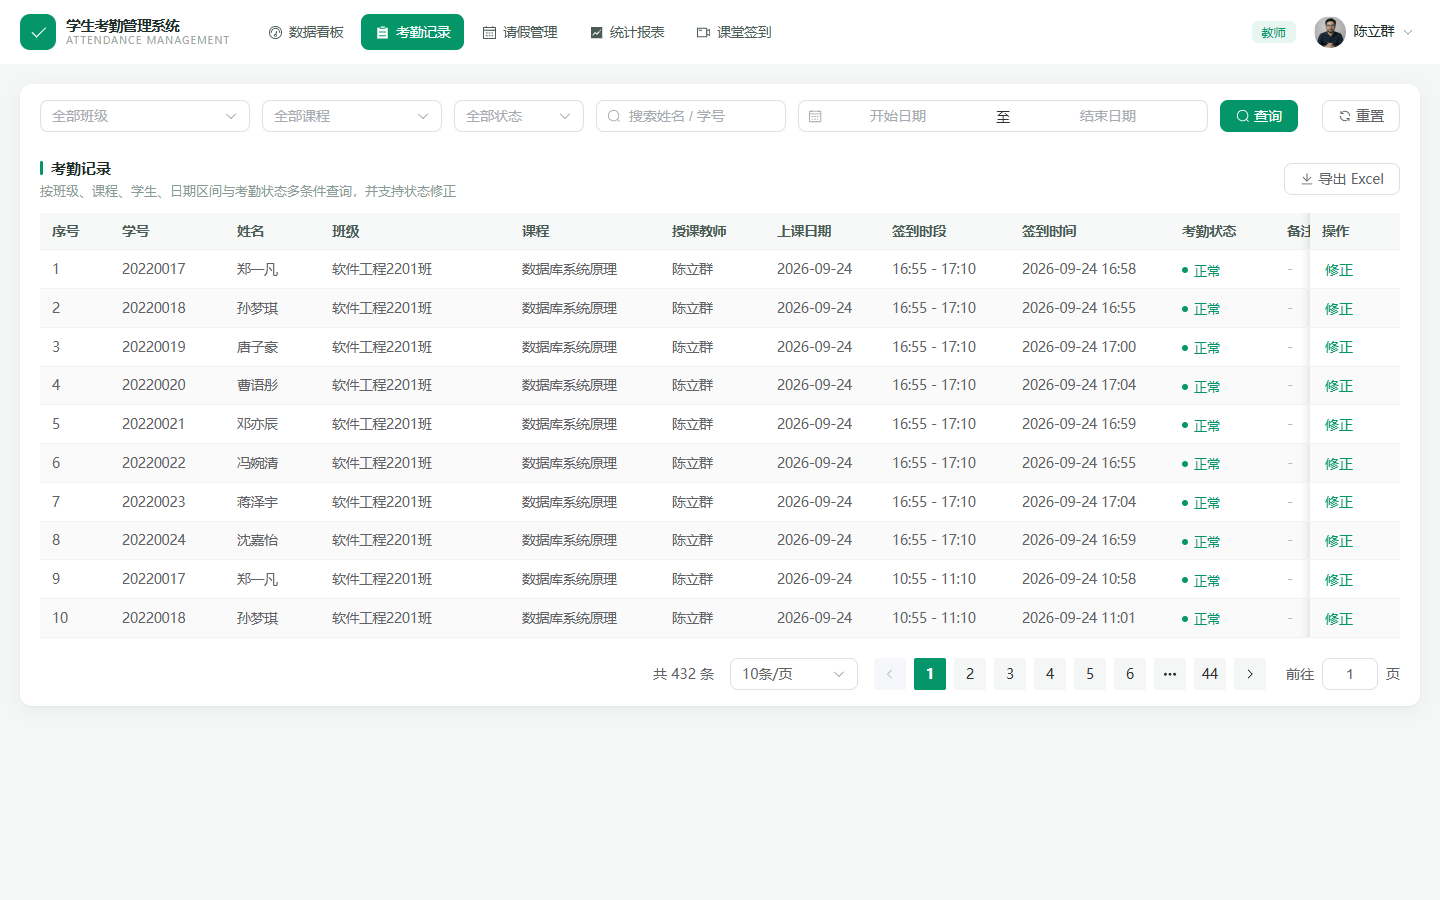Click 修正 link for student 郑一凡 row 1

pos(1339,270)
